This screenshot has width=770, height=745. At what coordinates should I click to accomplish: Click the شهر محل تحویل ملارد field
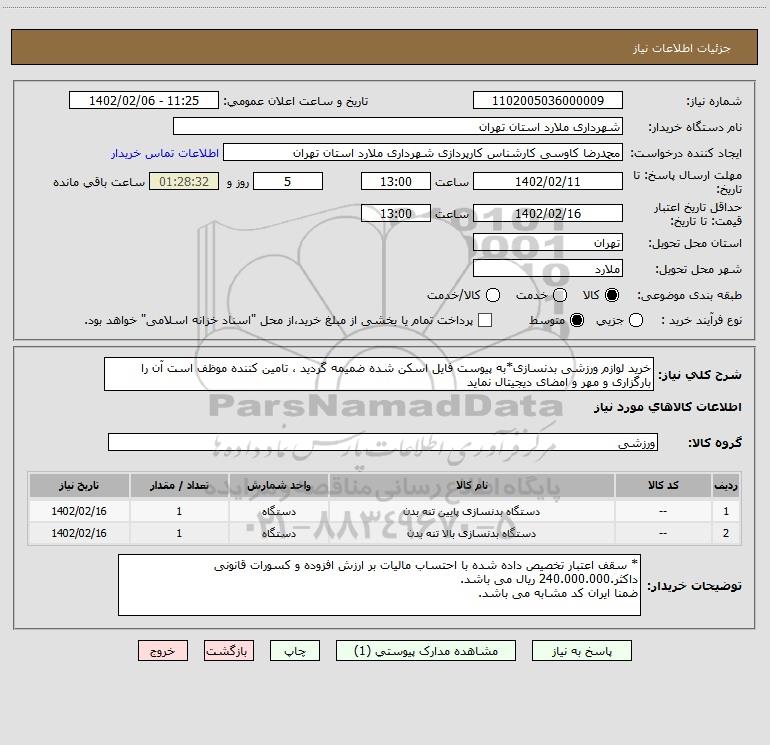548,268
